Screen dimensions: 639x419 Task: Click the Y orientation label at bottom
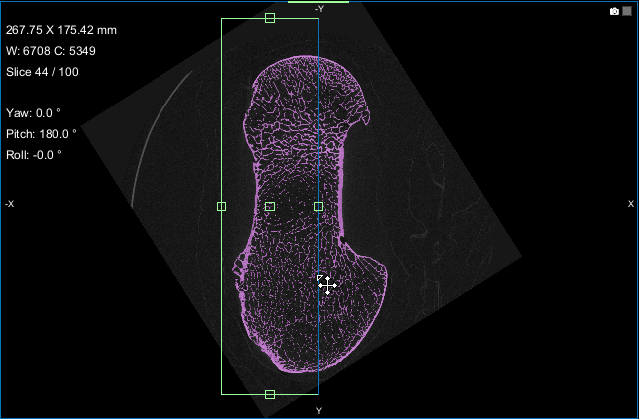(x=319, y=410)
